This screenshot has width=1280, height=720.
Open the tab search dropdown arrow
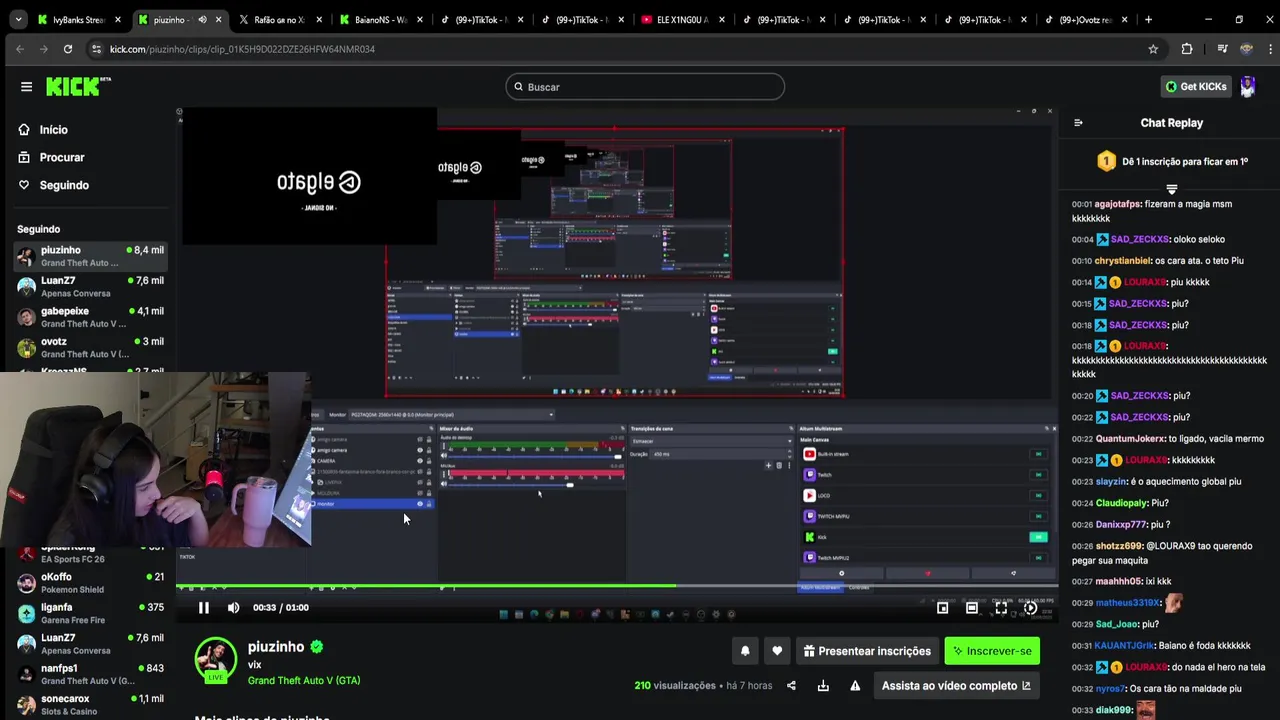pos(17,19)
